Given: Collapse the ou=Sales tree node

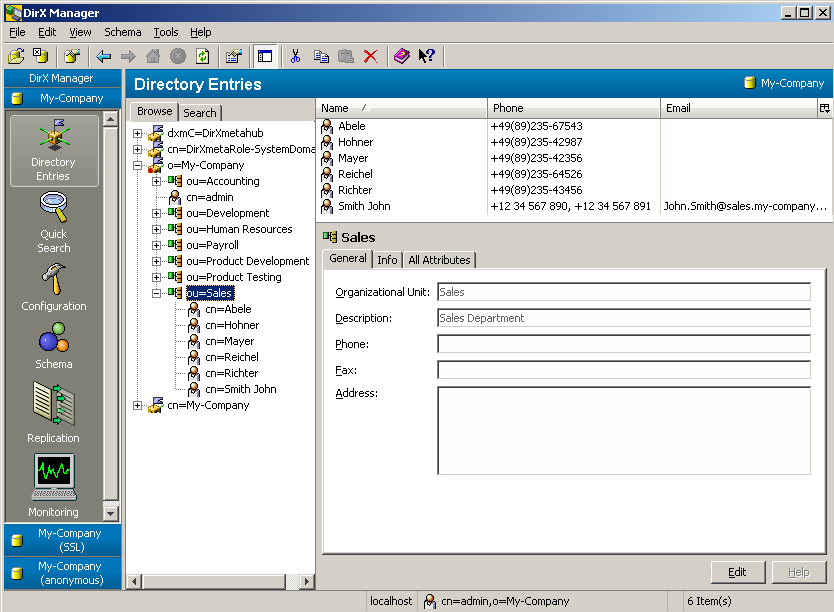Looking at the screenshot, I should click(157, 293).
